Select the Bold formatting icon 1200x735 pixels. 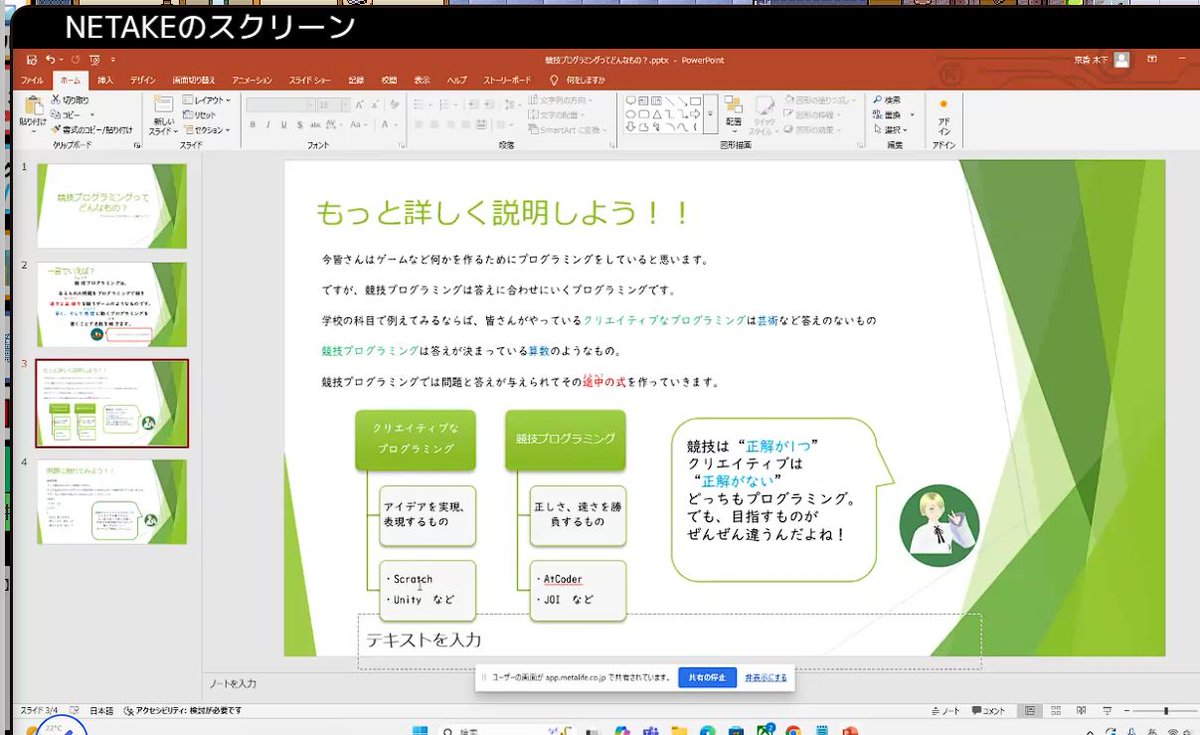pos(253,124)
